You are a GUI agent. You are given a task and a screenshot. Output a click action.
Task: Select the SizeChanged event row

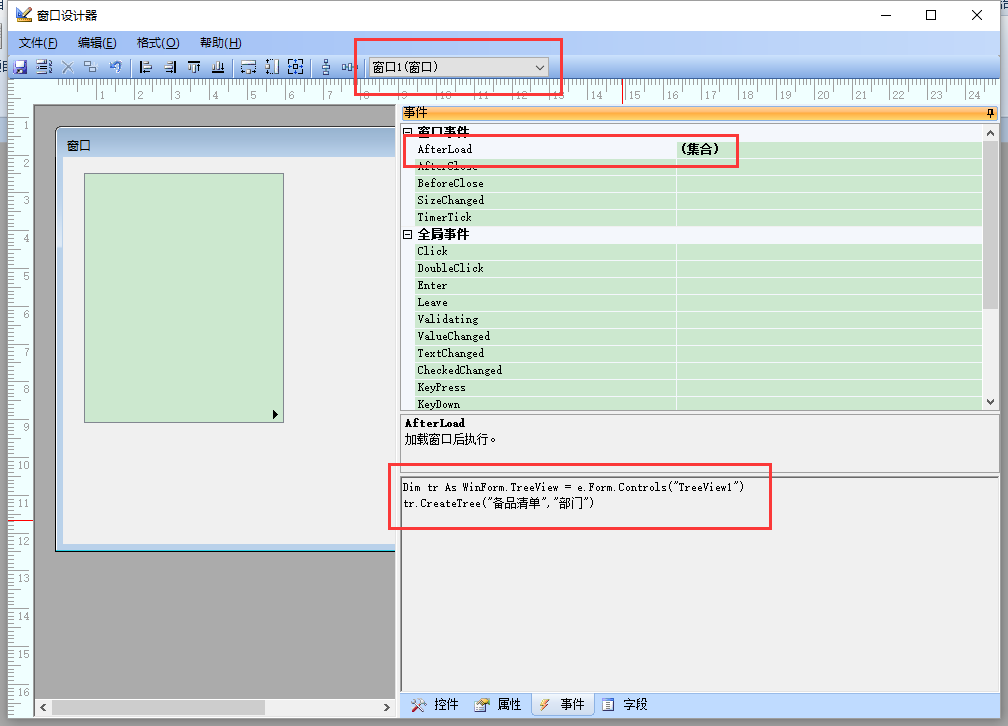[x=698, y=200]
